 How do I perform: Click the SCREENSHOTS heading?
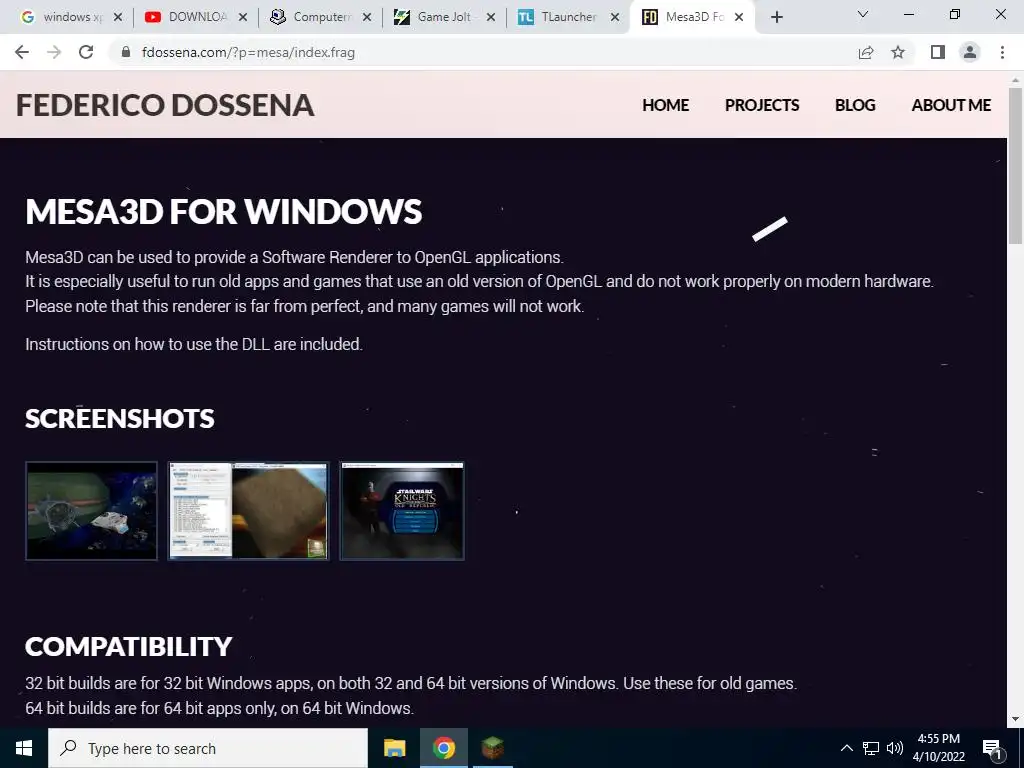click(x=120, y=419)
